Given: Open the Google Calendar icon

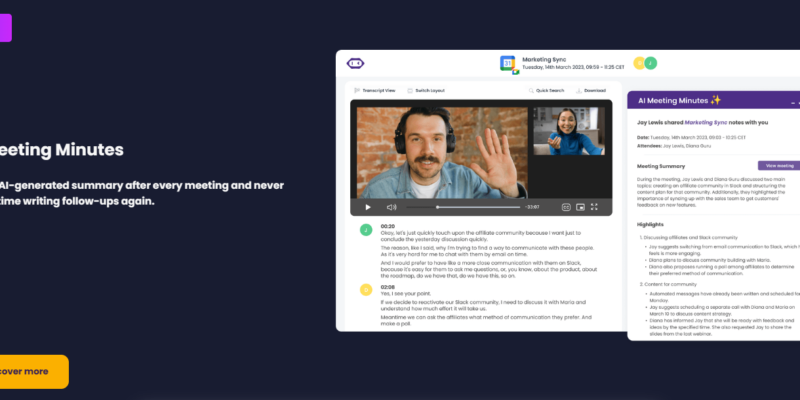Looking at the screenshot, I should point(508,63).
